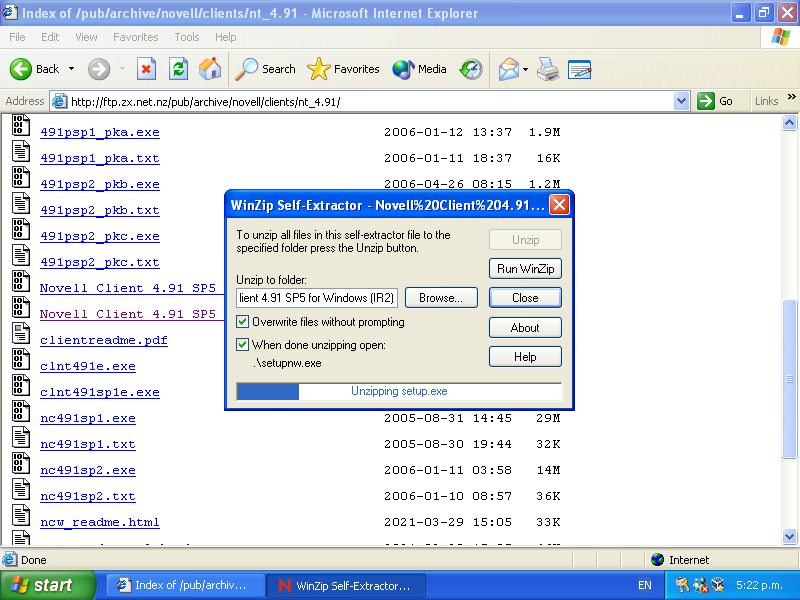Open the View menu
This screenshot has width=800, height=600.
tap(86, 37)
